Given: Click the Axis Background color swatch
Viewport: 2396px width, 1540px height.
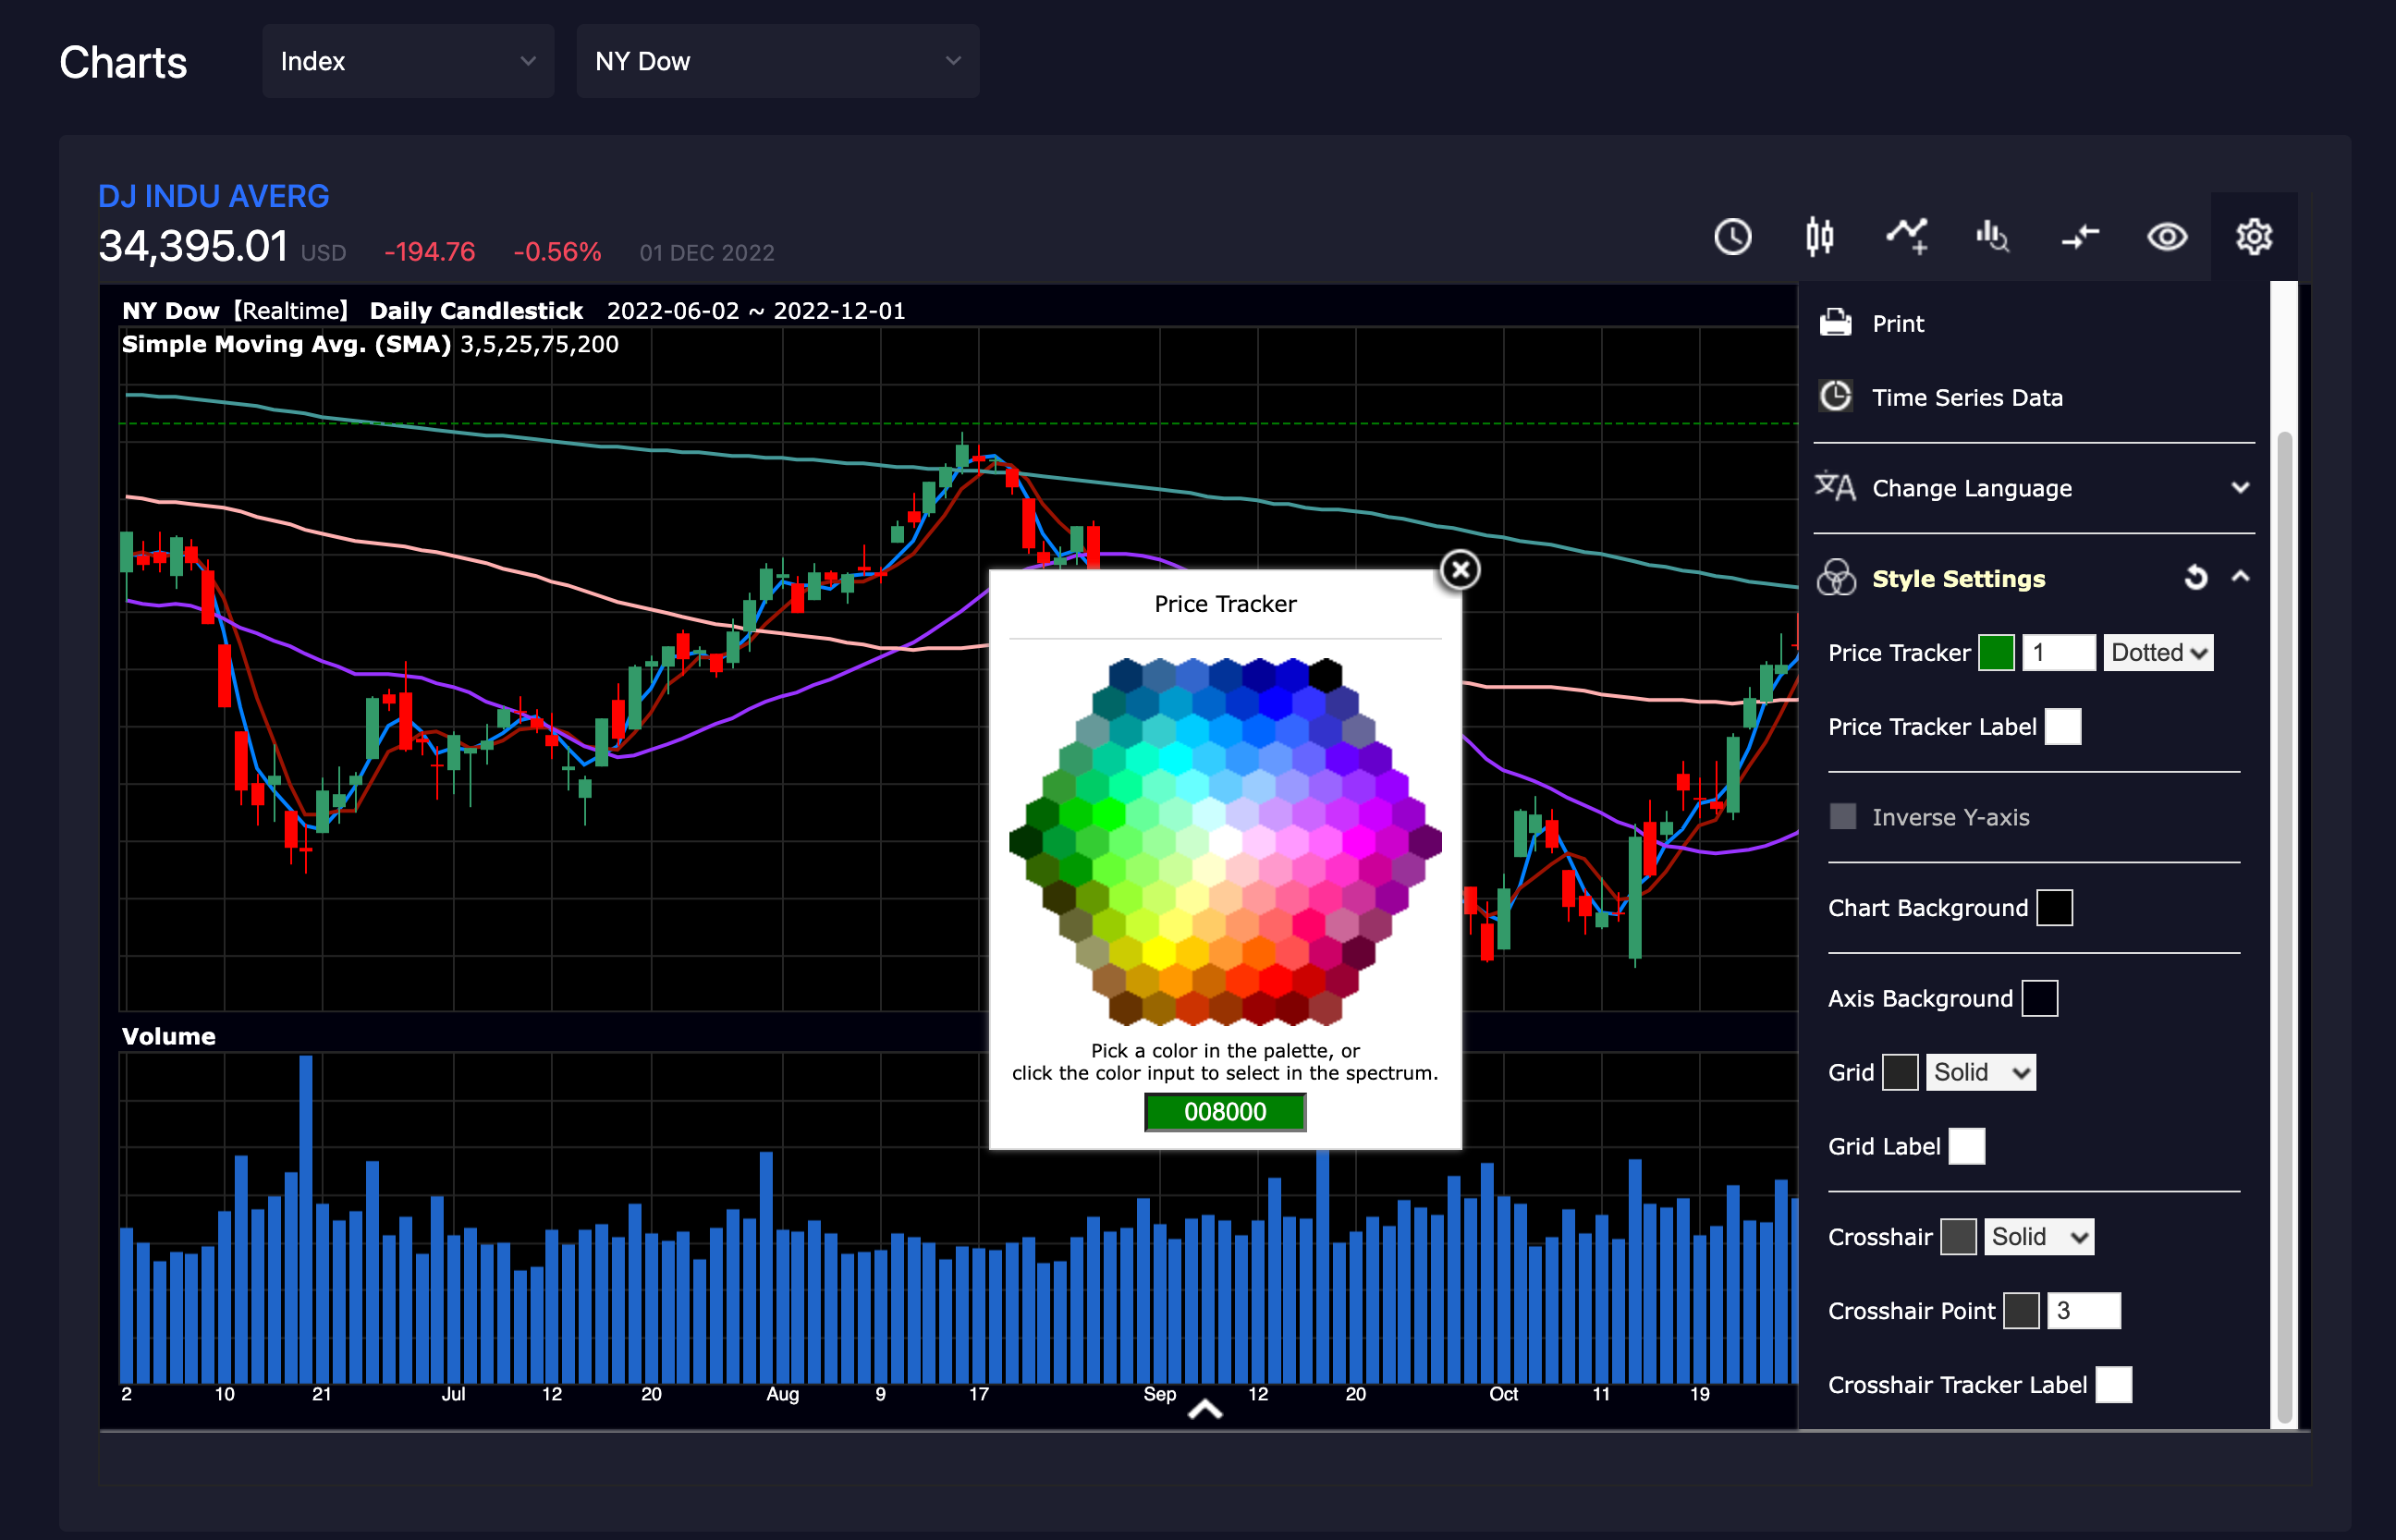Looking at the screenshot, I should point(2039,999).
